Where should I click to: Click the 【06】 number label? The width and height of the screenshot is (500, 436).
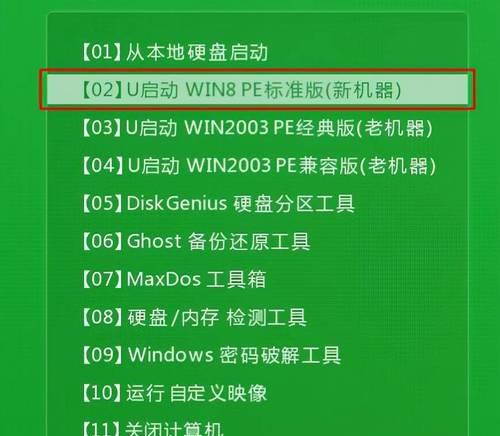coord(101,241)
